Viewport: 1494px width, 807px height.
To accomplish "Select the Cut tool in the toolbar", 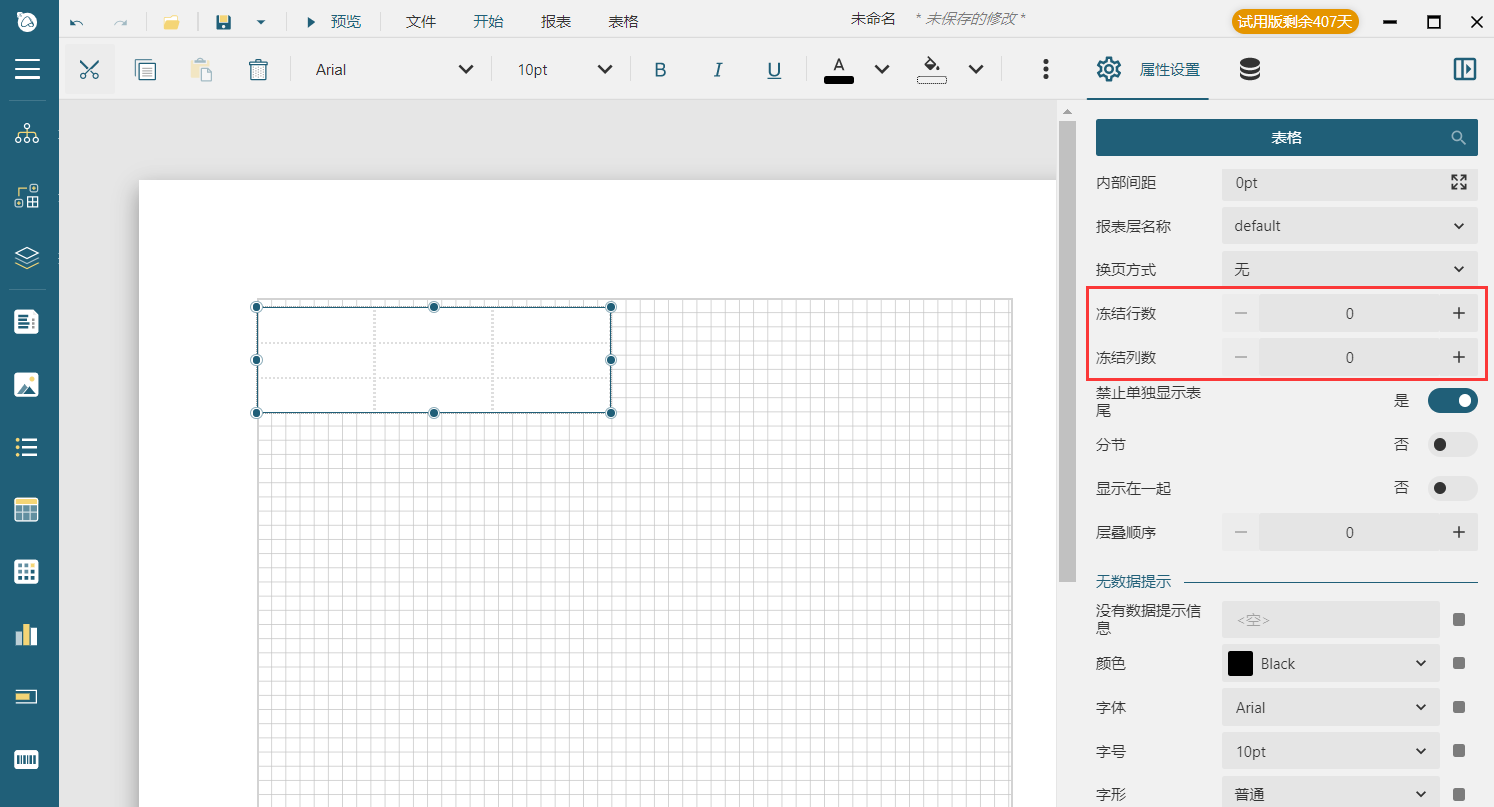I will [89, 69].
